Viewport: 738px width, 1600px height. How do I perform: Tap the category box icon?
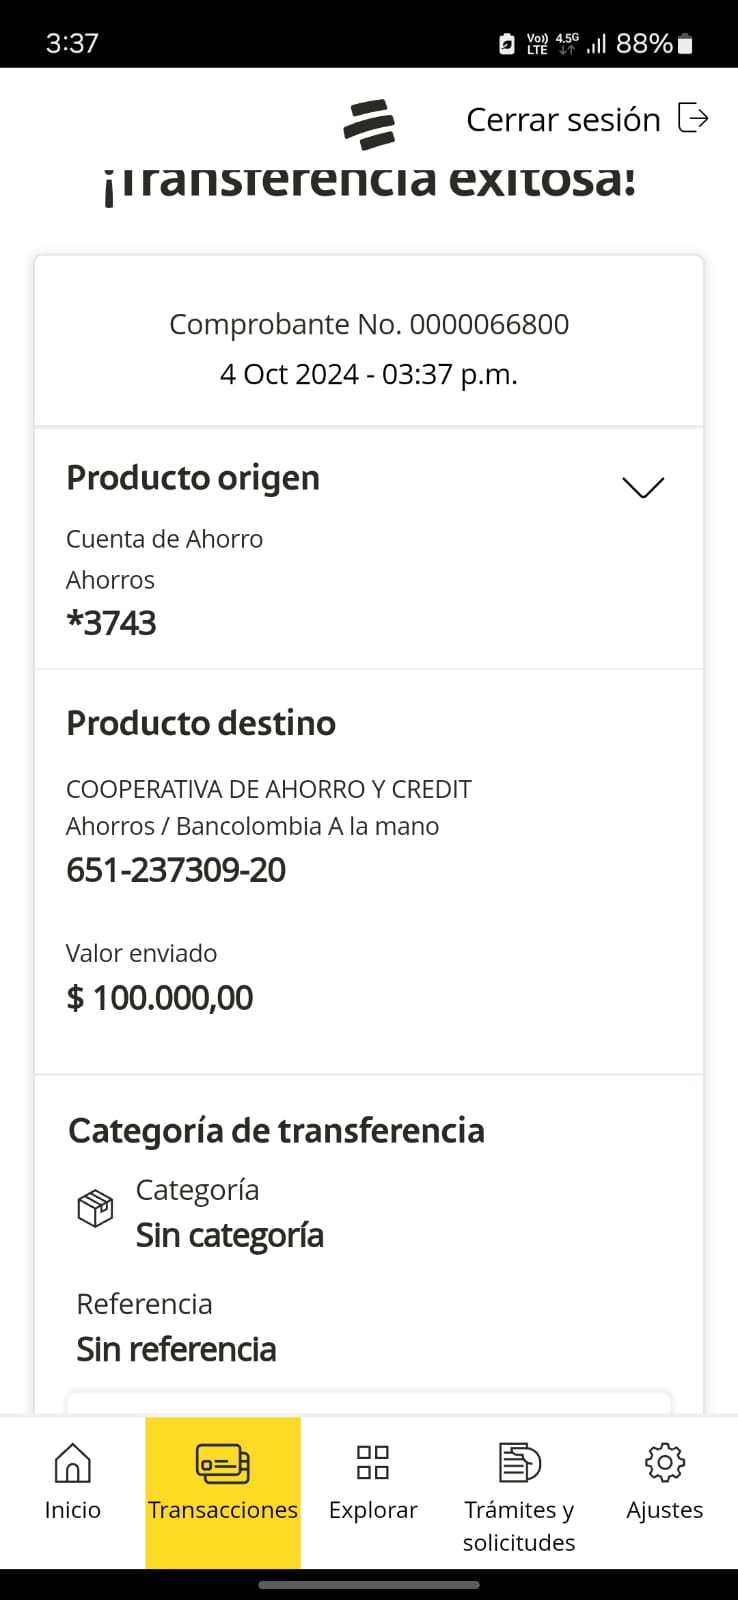click(x=95, y=1208)
